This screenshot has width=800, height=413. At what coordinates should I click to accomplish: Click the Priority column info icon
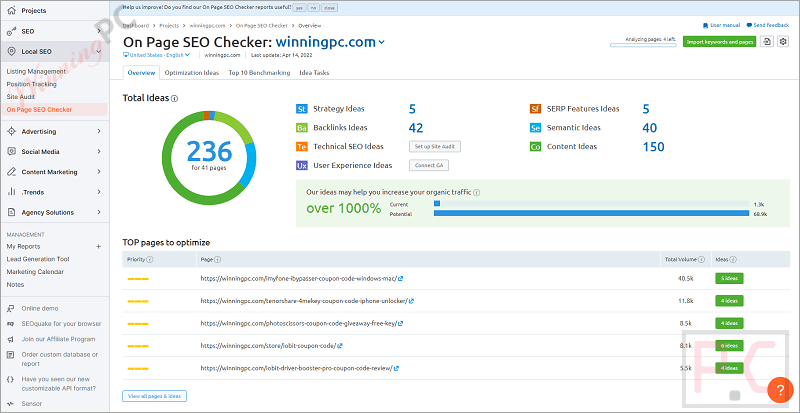point(149,259)
